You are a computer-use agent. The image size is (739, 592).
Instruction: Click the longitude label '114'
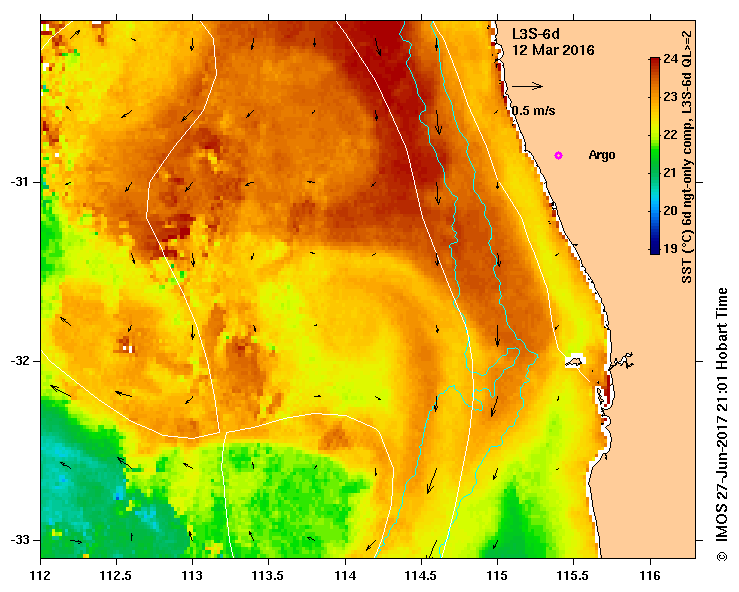click(345, 576)
